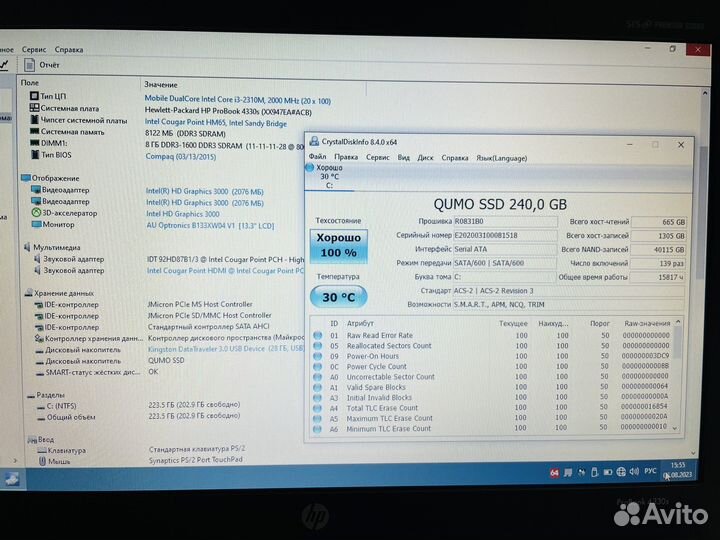Click the 40115 GB NAND writes value

pos(658,250)
